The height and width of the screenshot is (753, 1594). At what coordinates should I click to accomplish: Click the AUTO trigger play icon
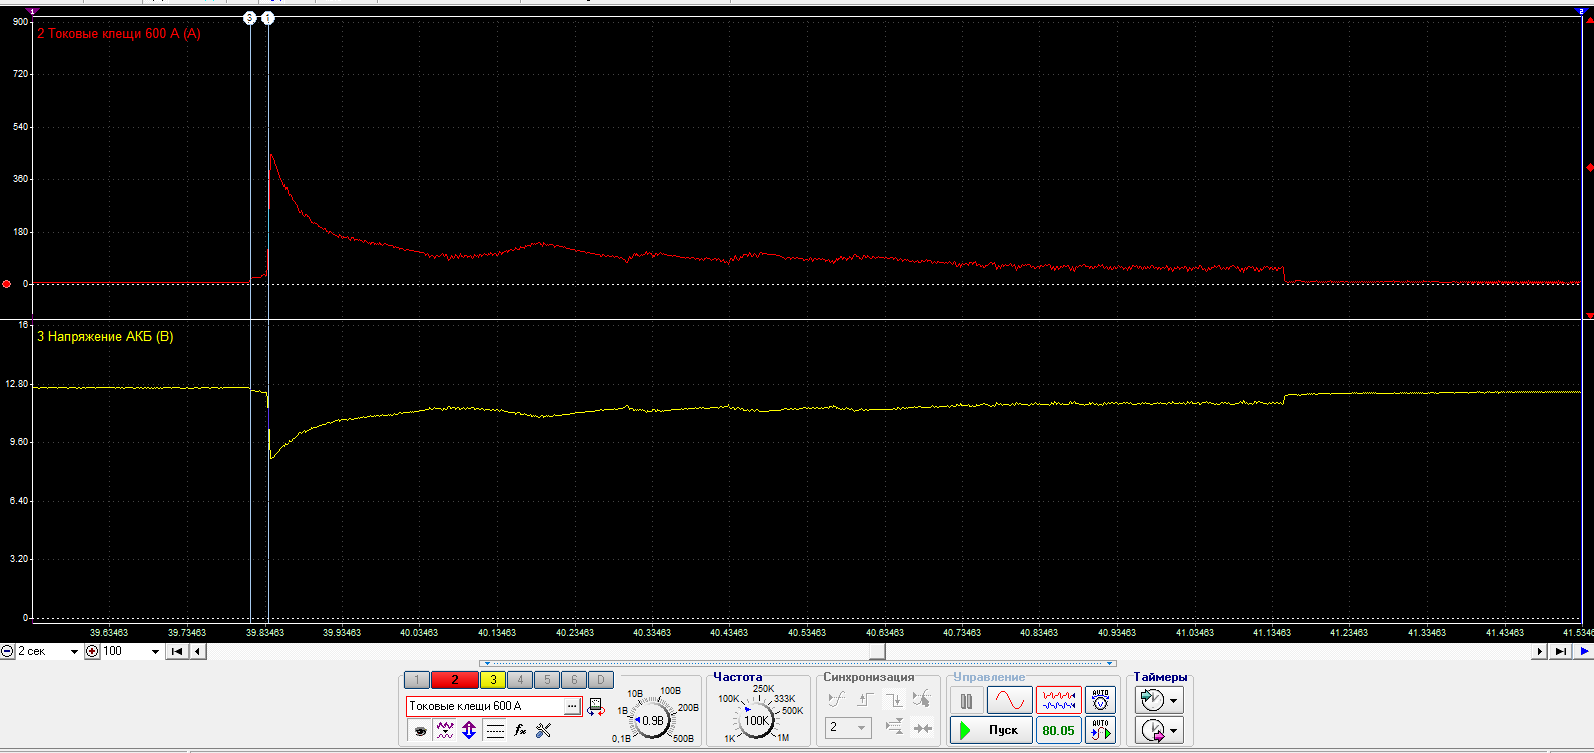[1100, 730]
